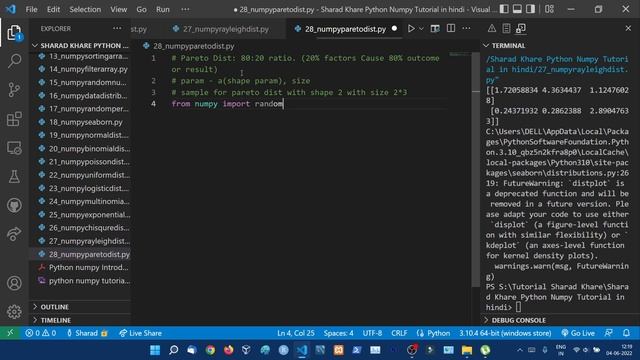This screenshot has height=360, width=640.
Task: Select the 28_numpyparetodist.py editor tab
Action: 345,29
